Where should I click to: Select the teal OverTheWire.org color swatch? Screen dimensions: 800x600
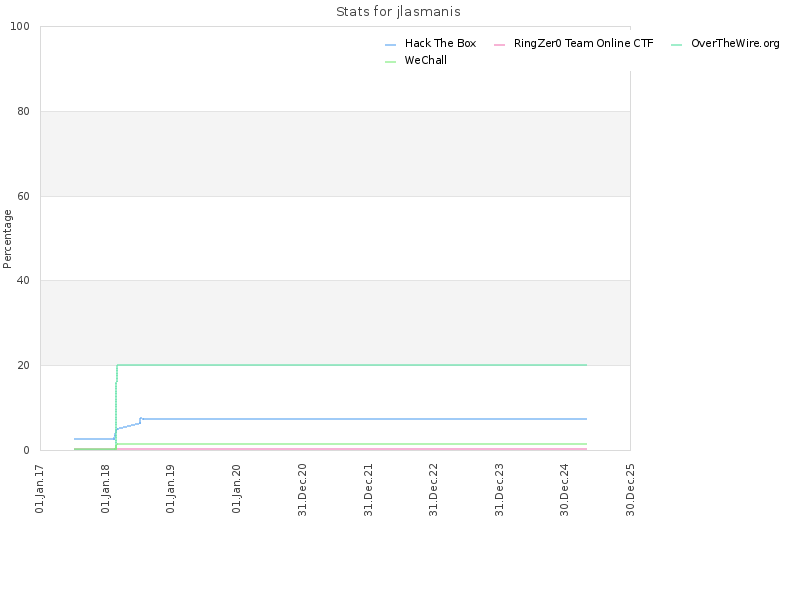[677, 45]
